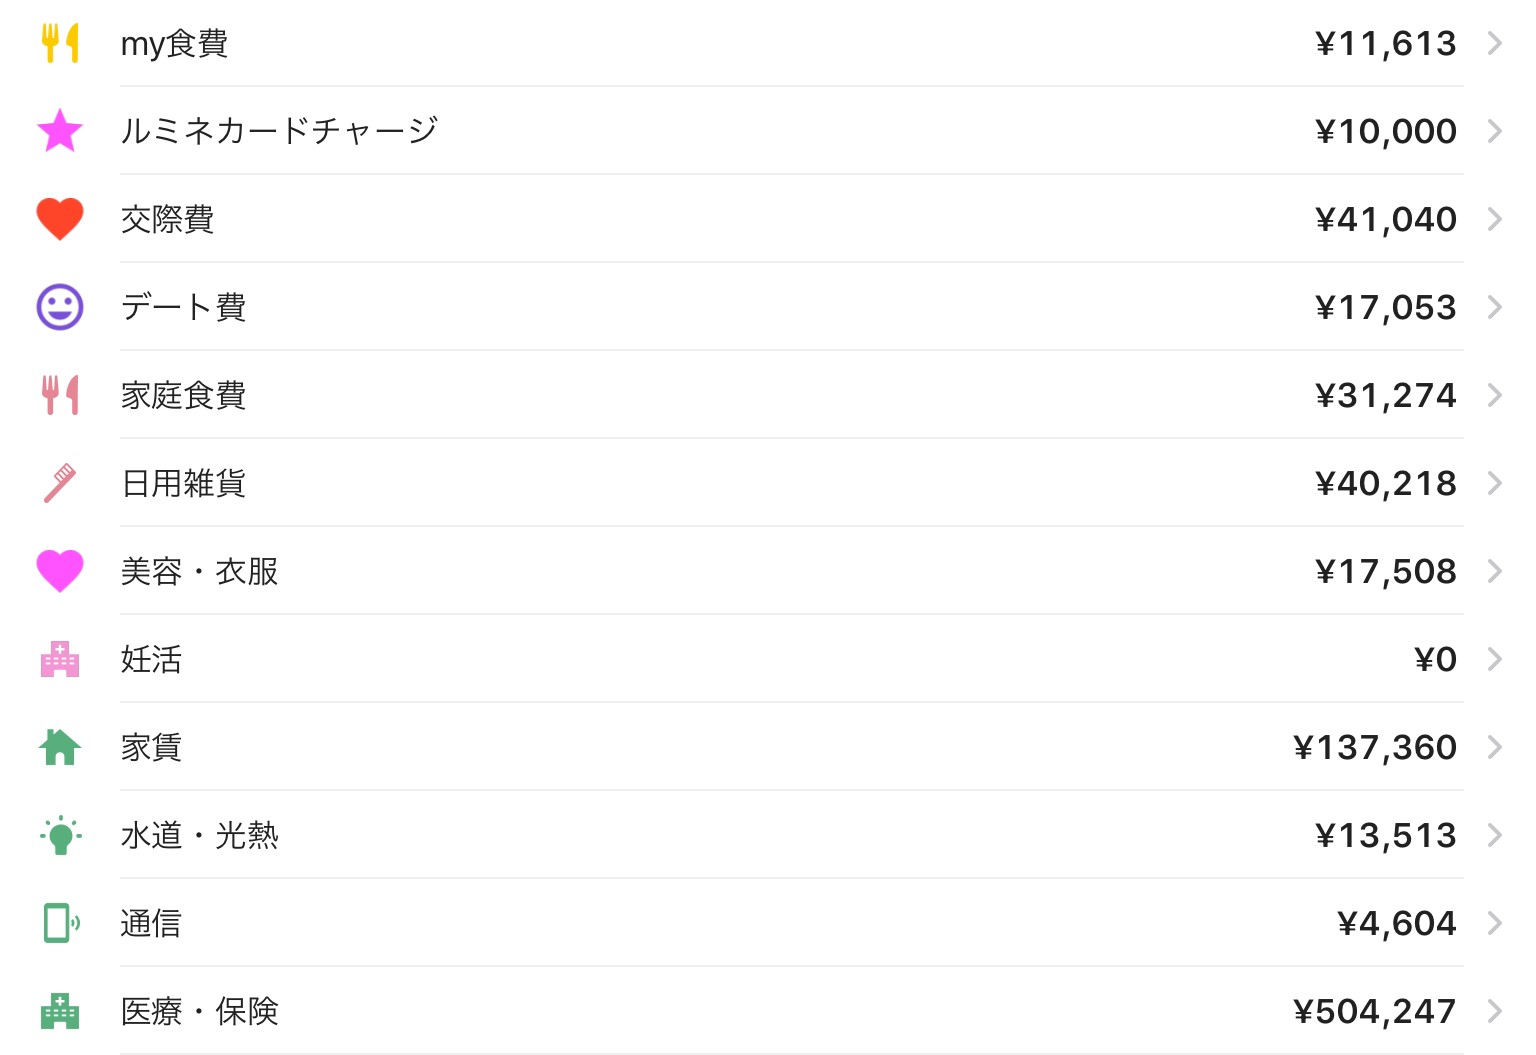This screenshot has width=1536, height=1055.
Task: Click the pink star icon for ルミネカードチャージ
Action: point(60,131)
